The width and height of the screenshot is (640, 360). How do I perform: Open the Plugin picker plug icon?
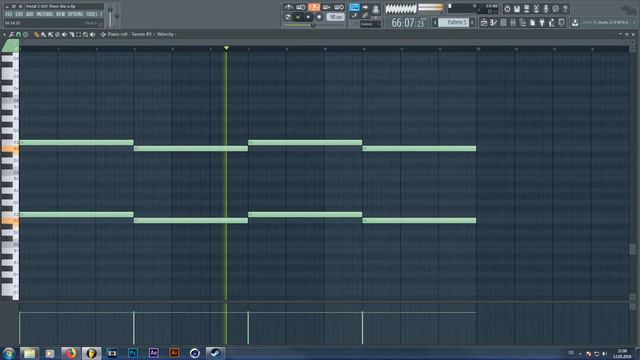point(542,22)
